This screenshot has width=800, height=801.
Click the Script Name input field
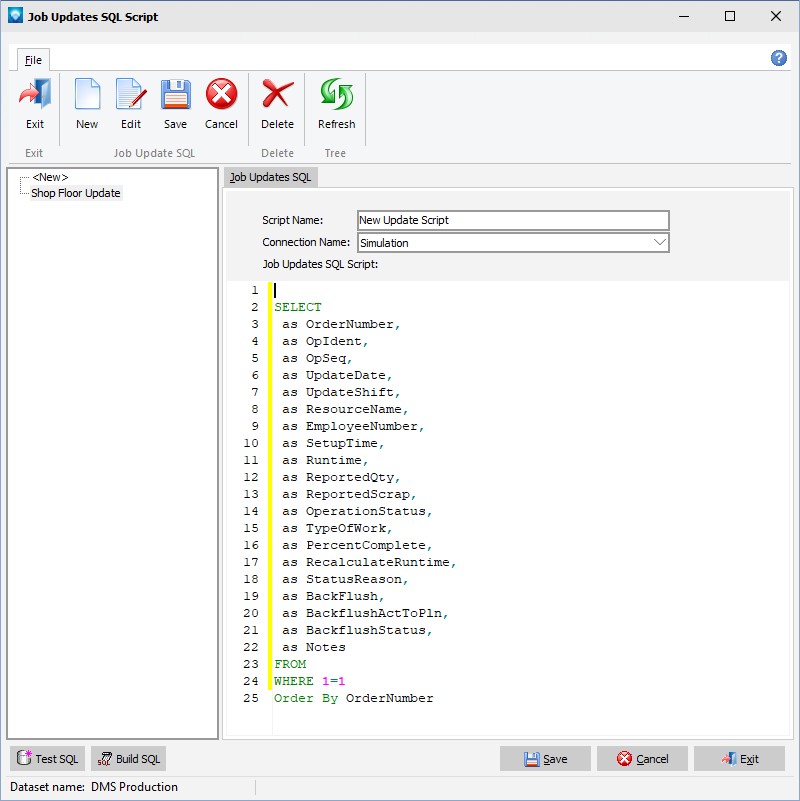pyautogui.click(x=513, y=220)
